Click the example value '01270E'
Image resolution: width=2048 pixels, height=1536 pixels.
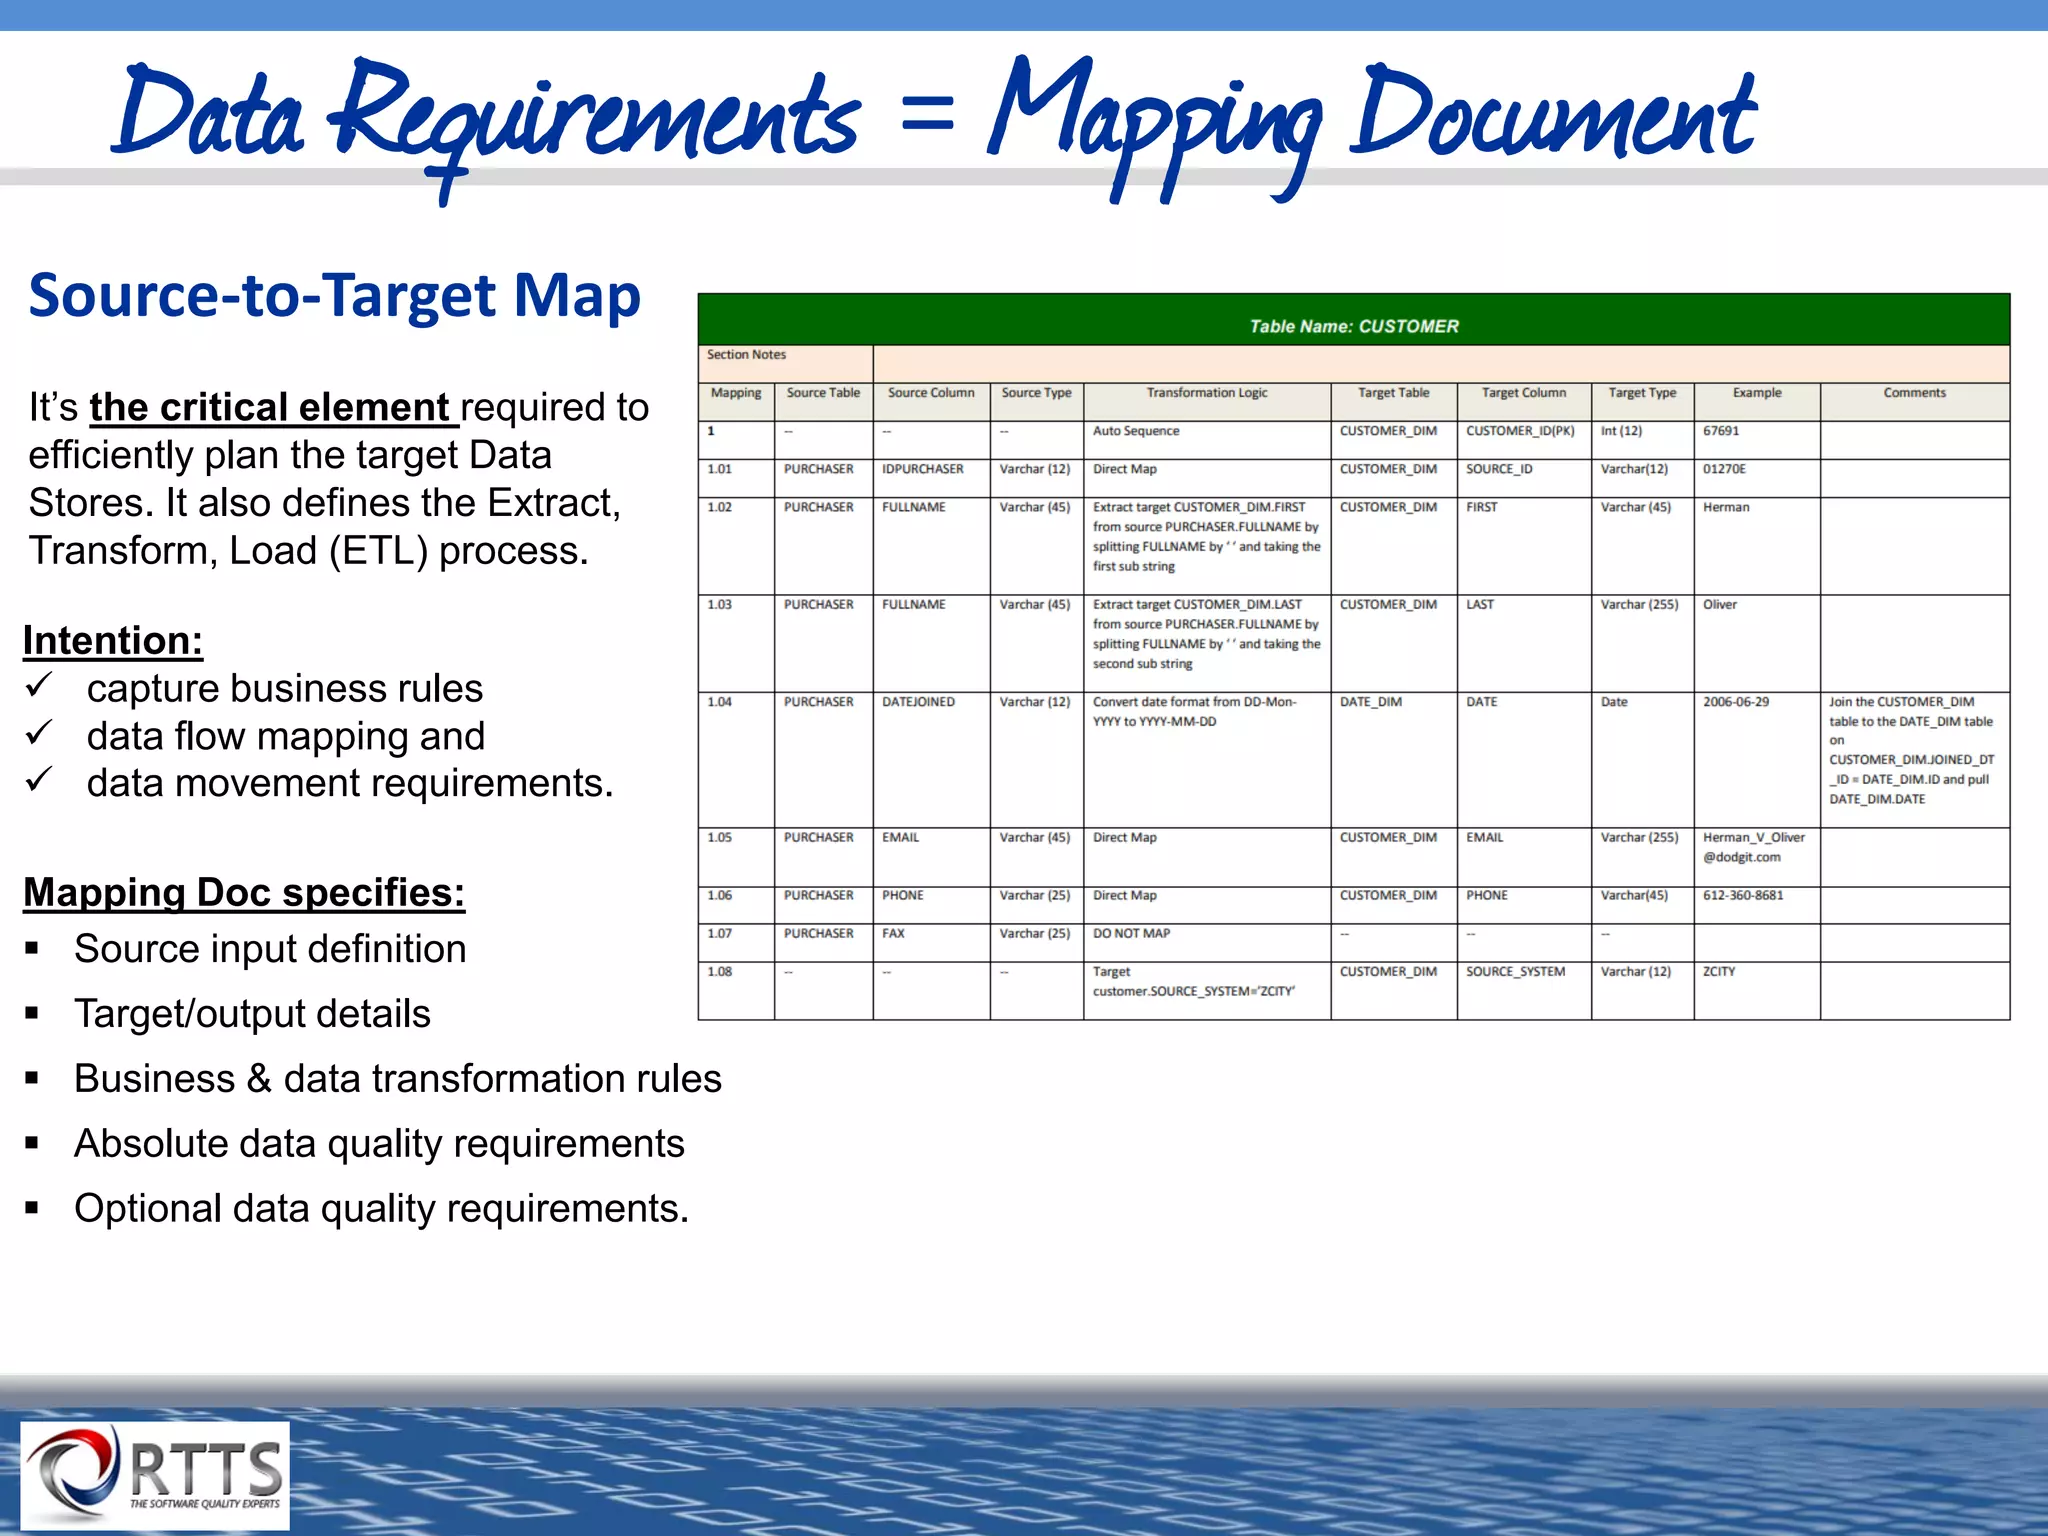(x=1756, y=477)
